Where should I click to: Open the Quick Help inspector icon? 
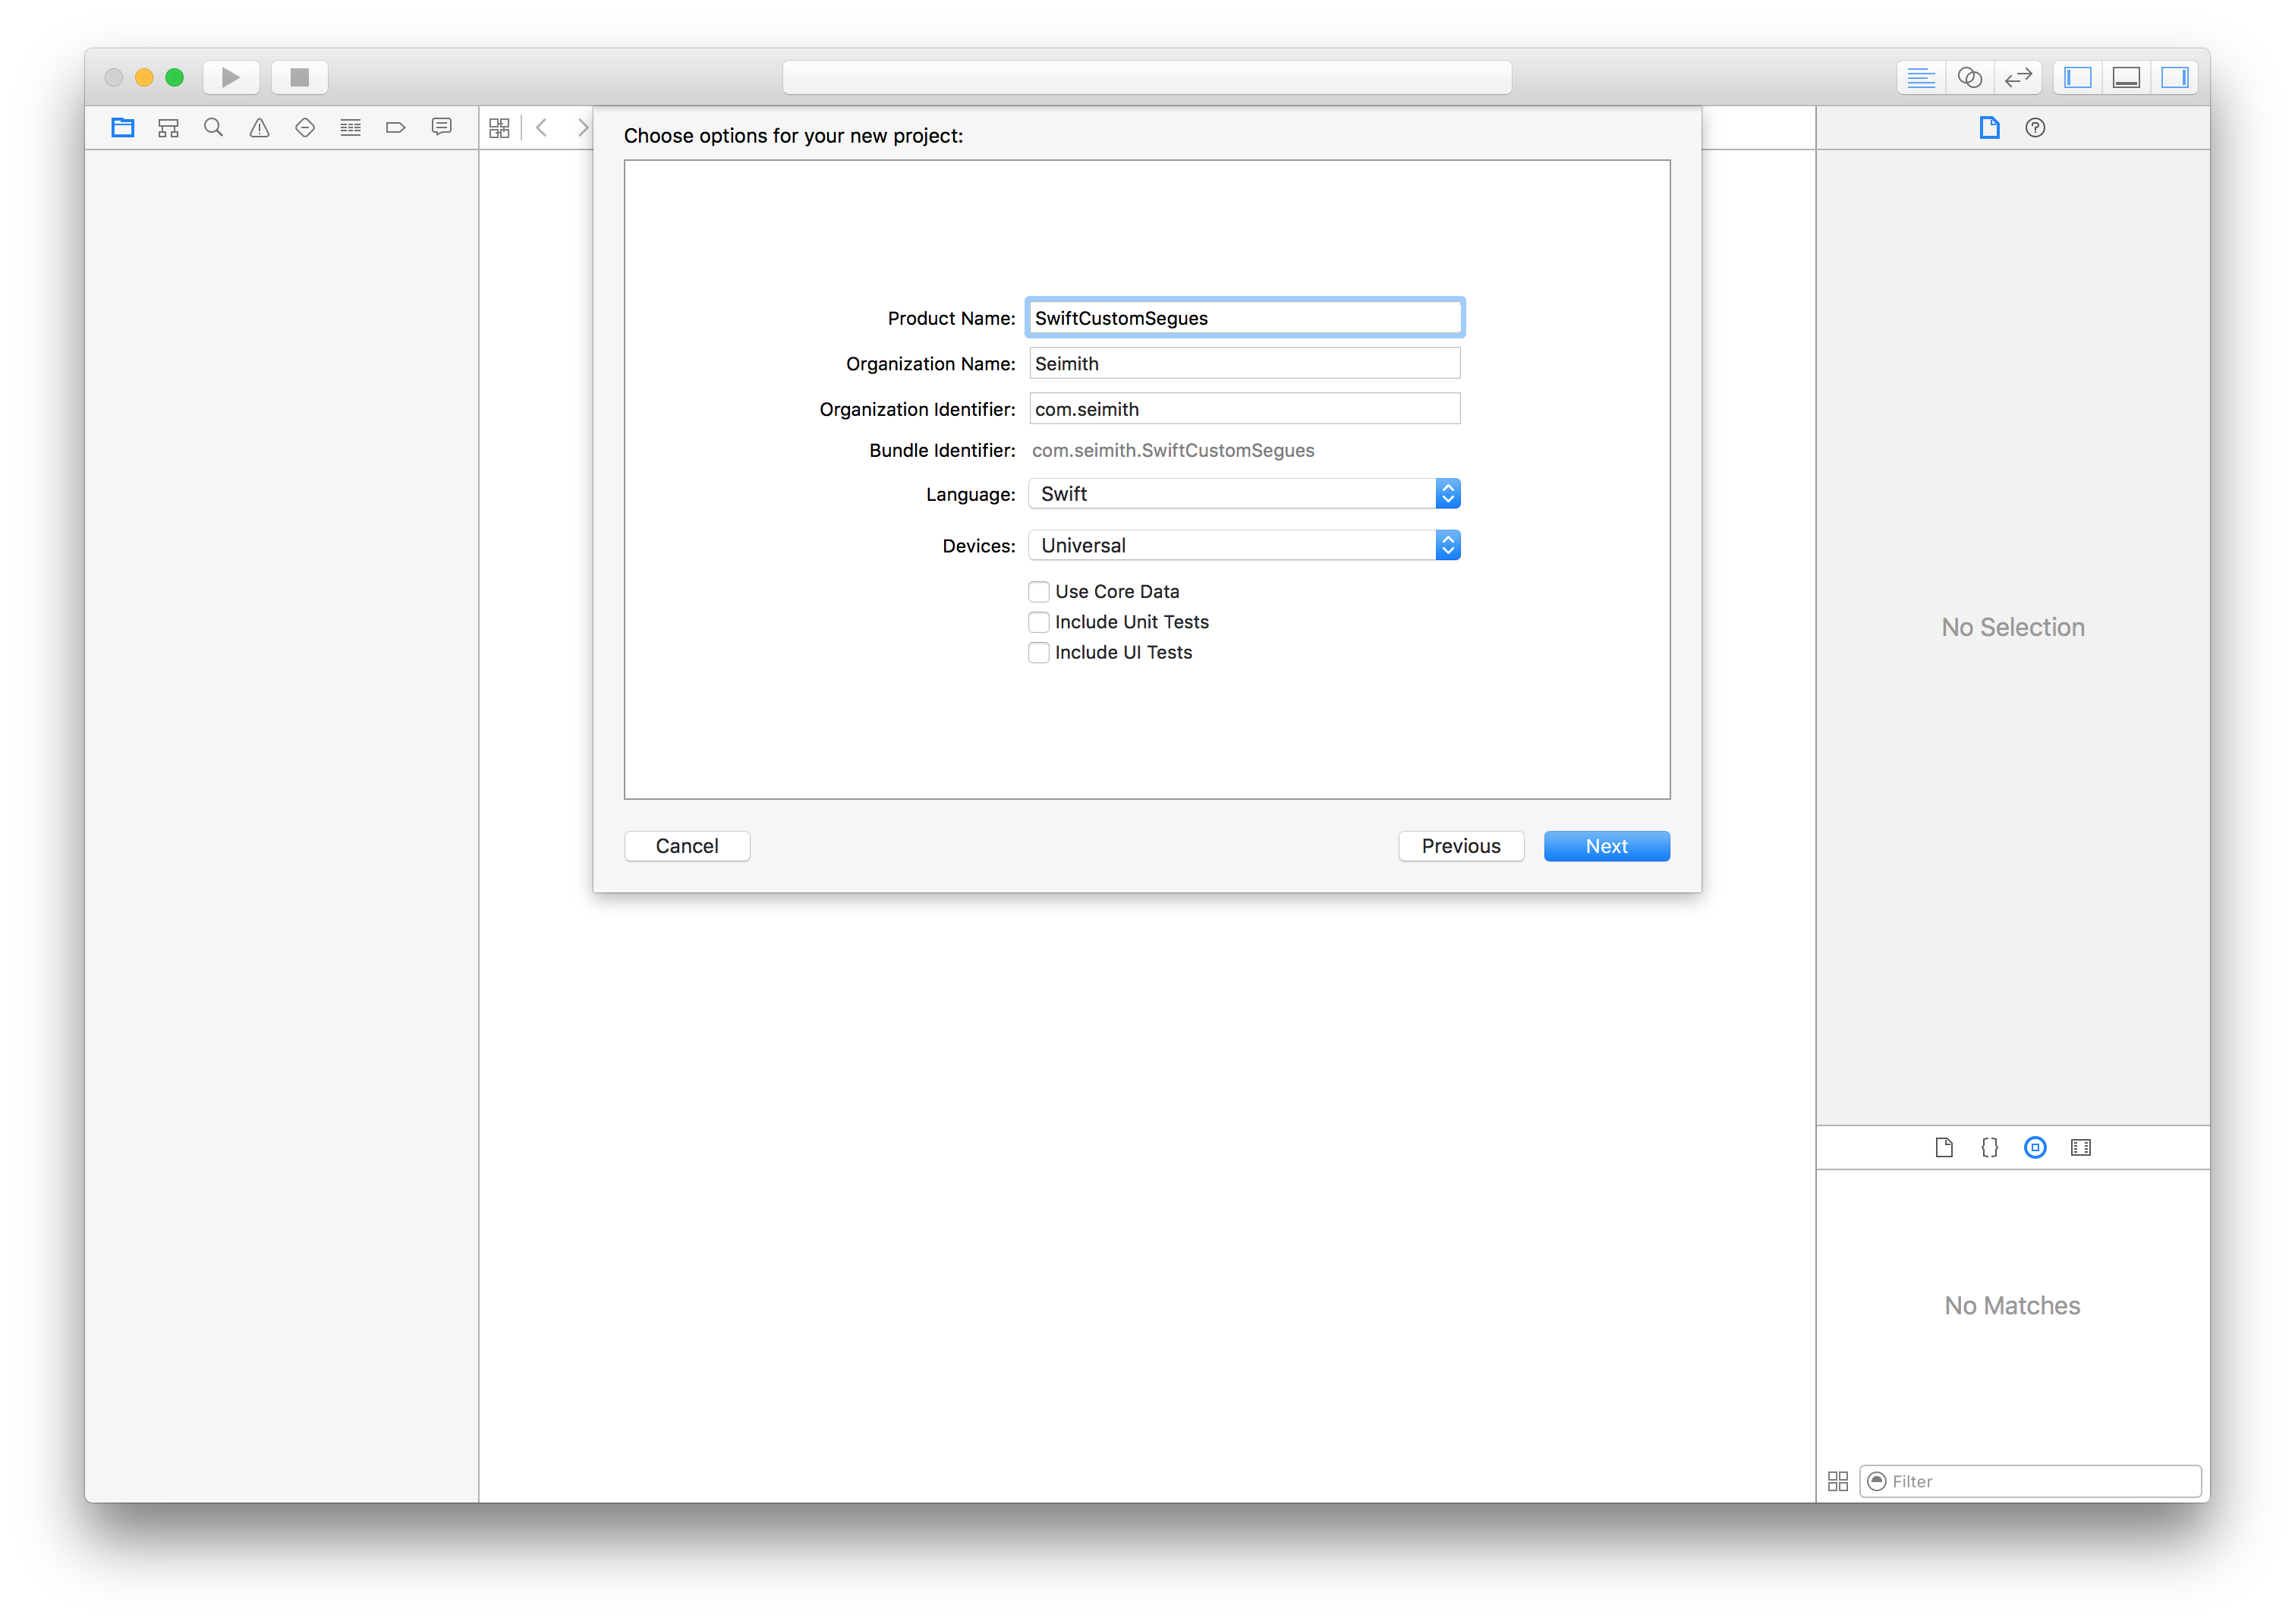pos(2035,127)
